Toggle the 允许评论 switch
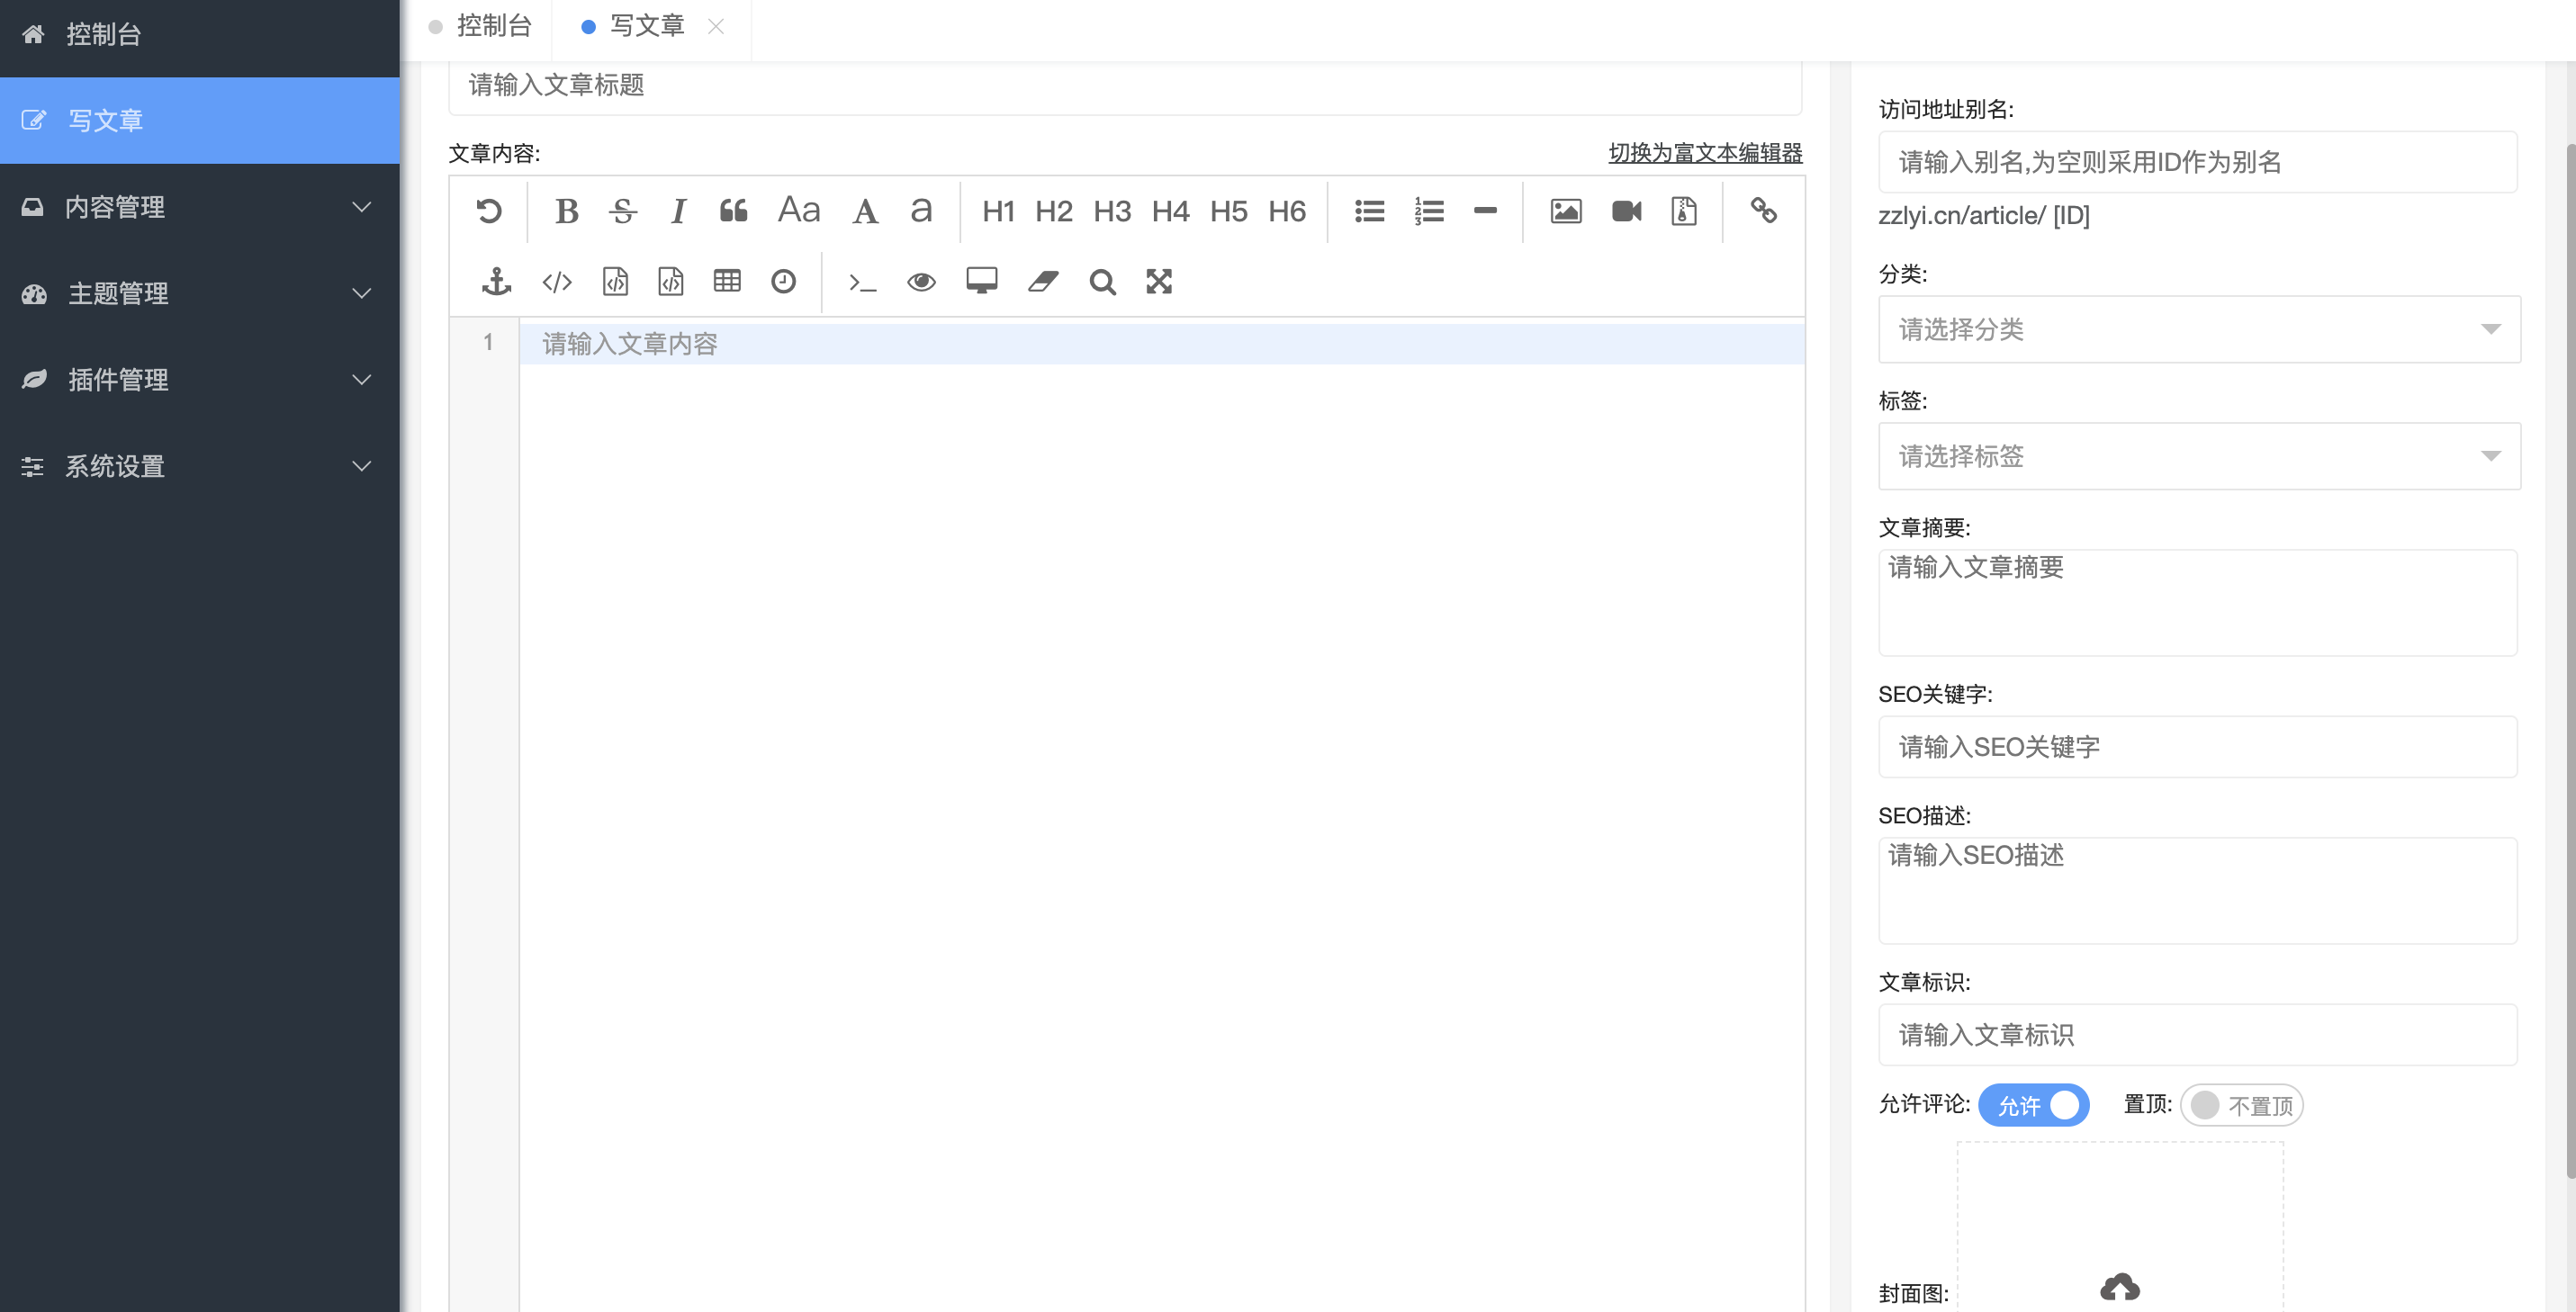Image resolution: width=2576 pixels, height=1312 pixels. (x=2033, y=1105)
